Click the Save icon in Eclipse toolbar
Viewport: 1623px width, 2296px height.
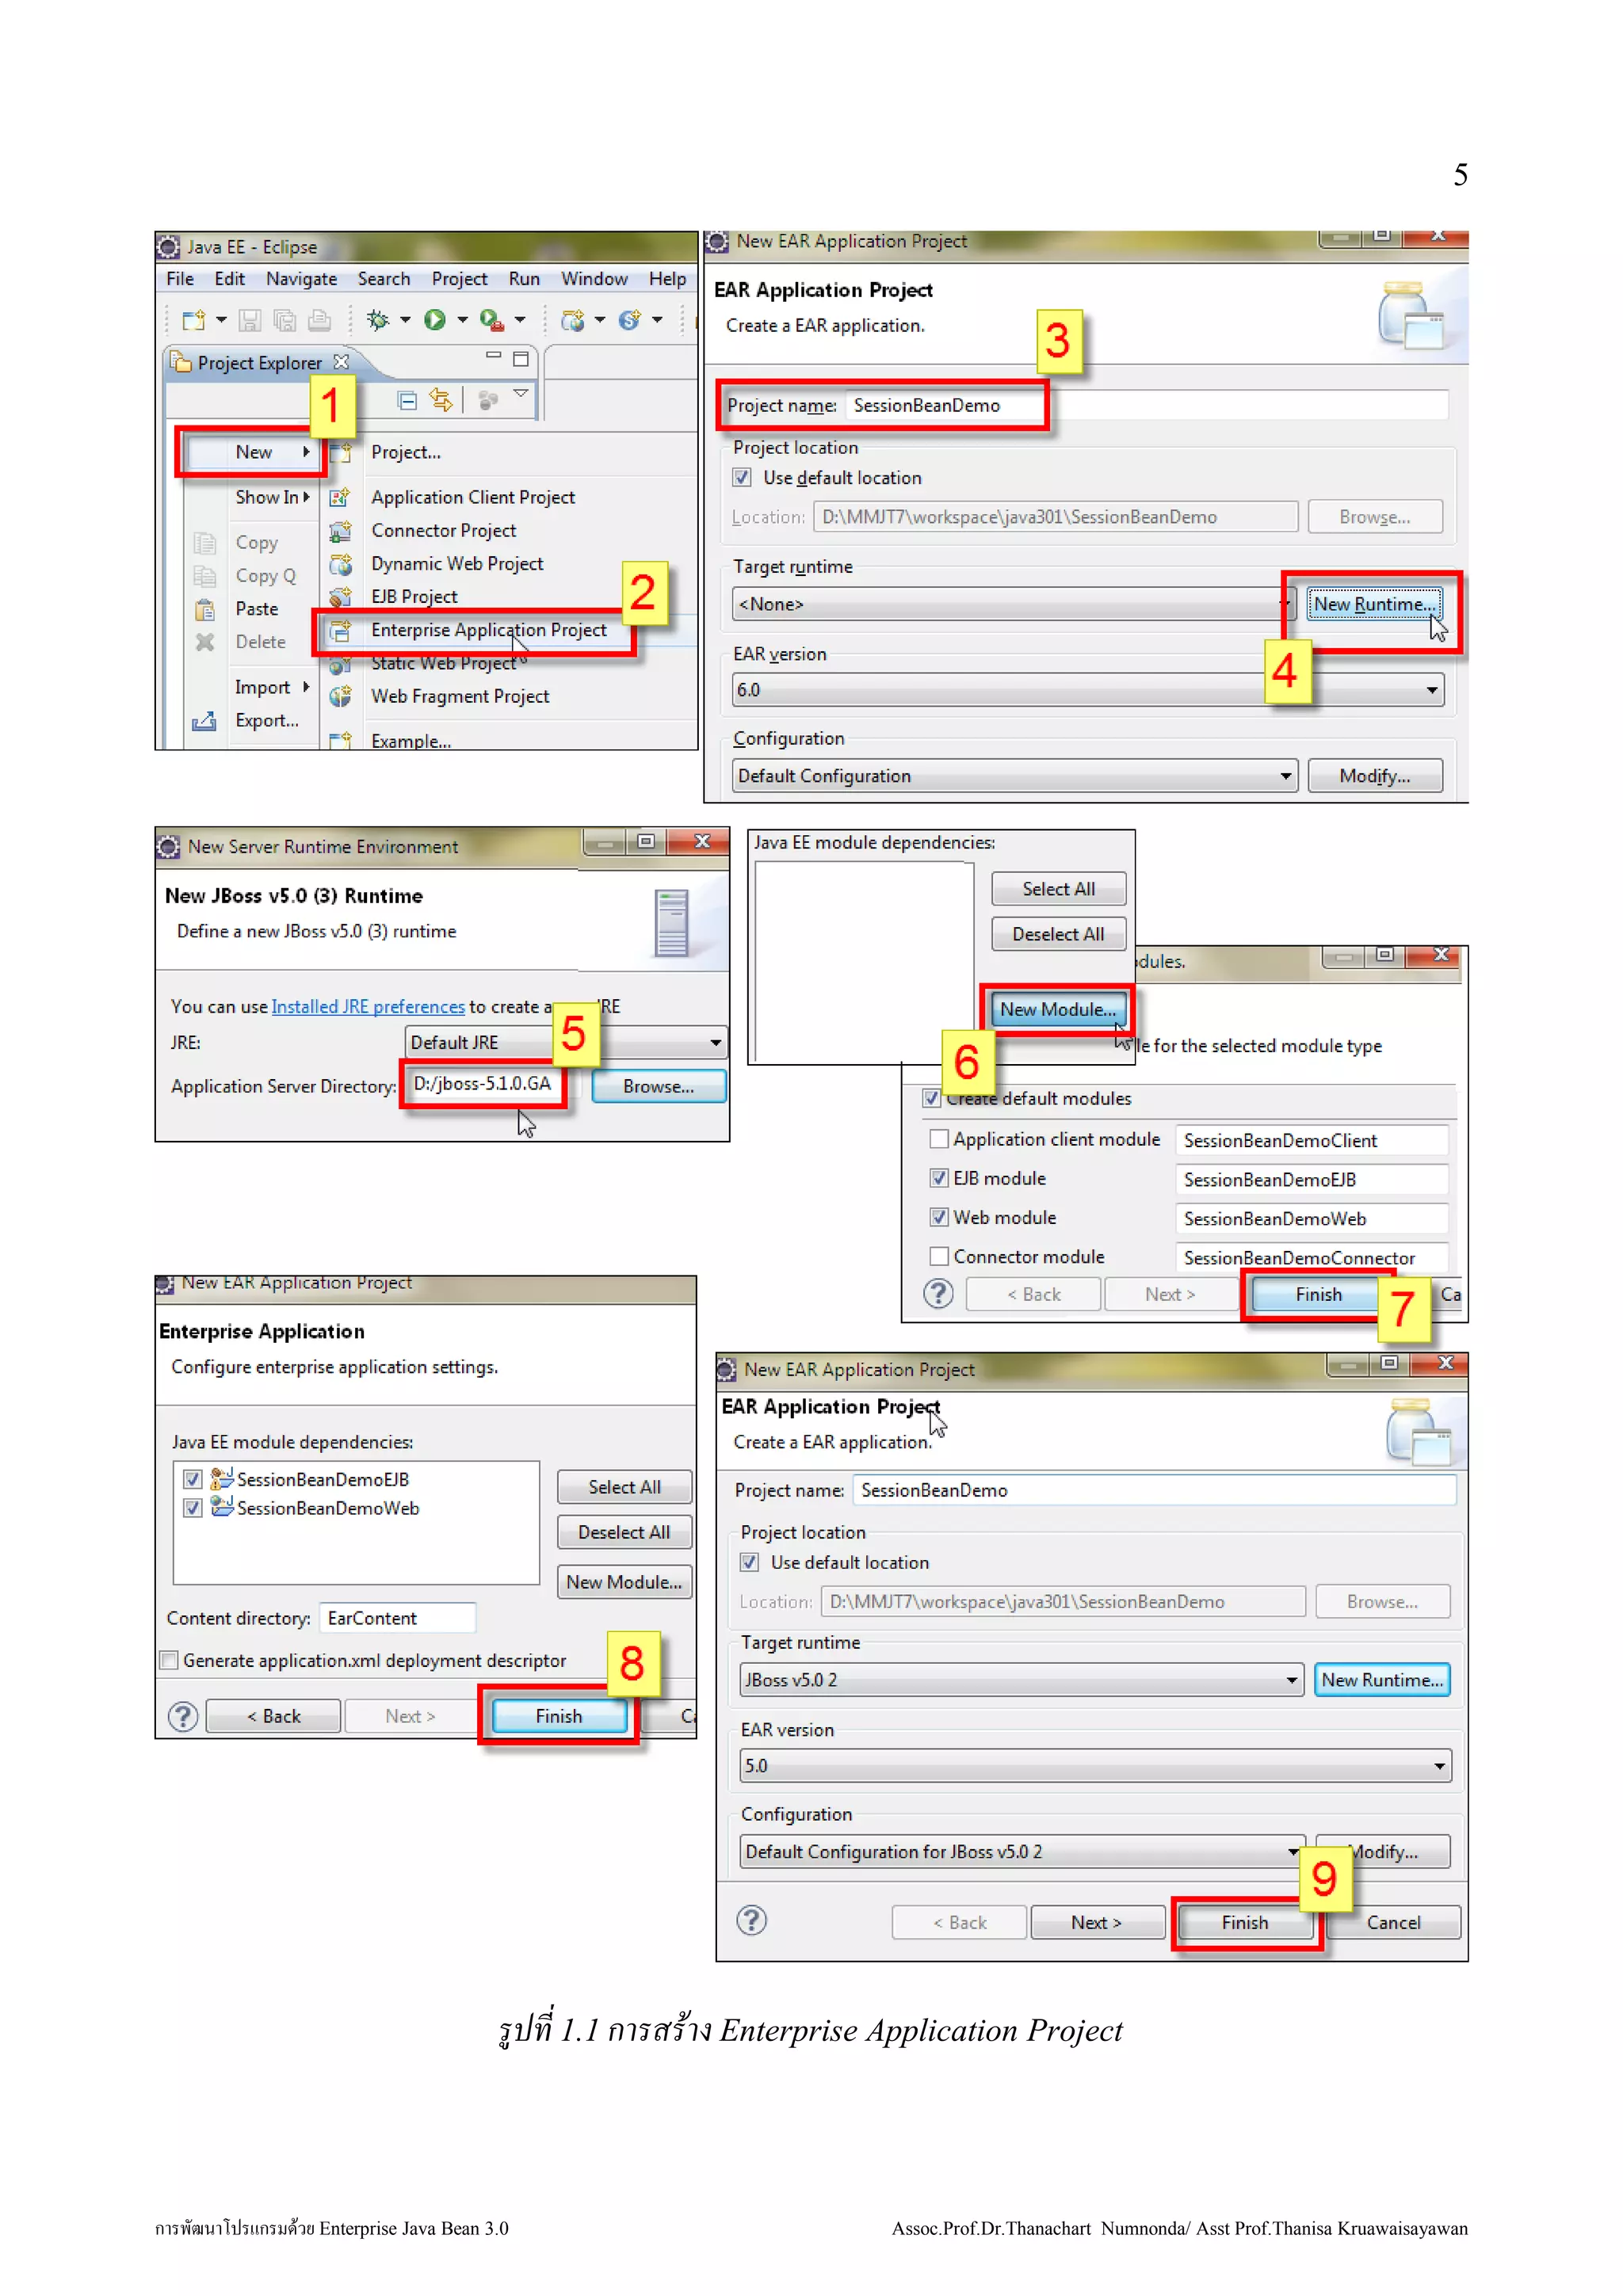coord(250,320)
